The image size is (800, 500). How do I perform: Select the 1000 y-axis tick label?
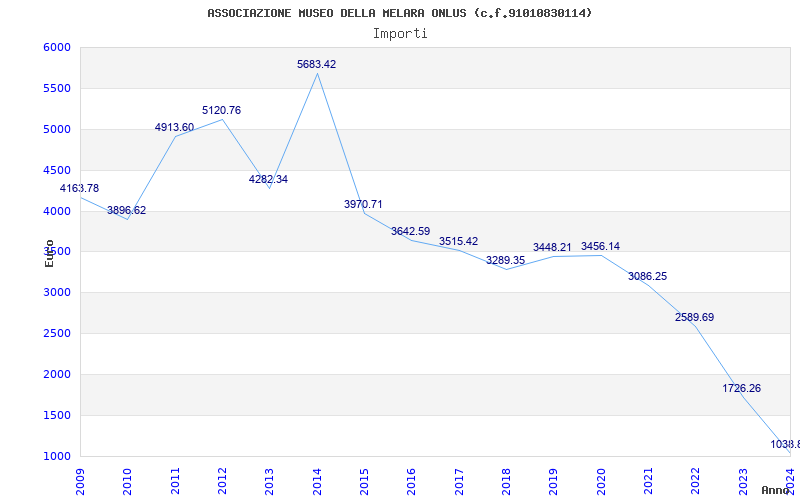tap(57, 457)
